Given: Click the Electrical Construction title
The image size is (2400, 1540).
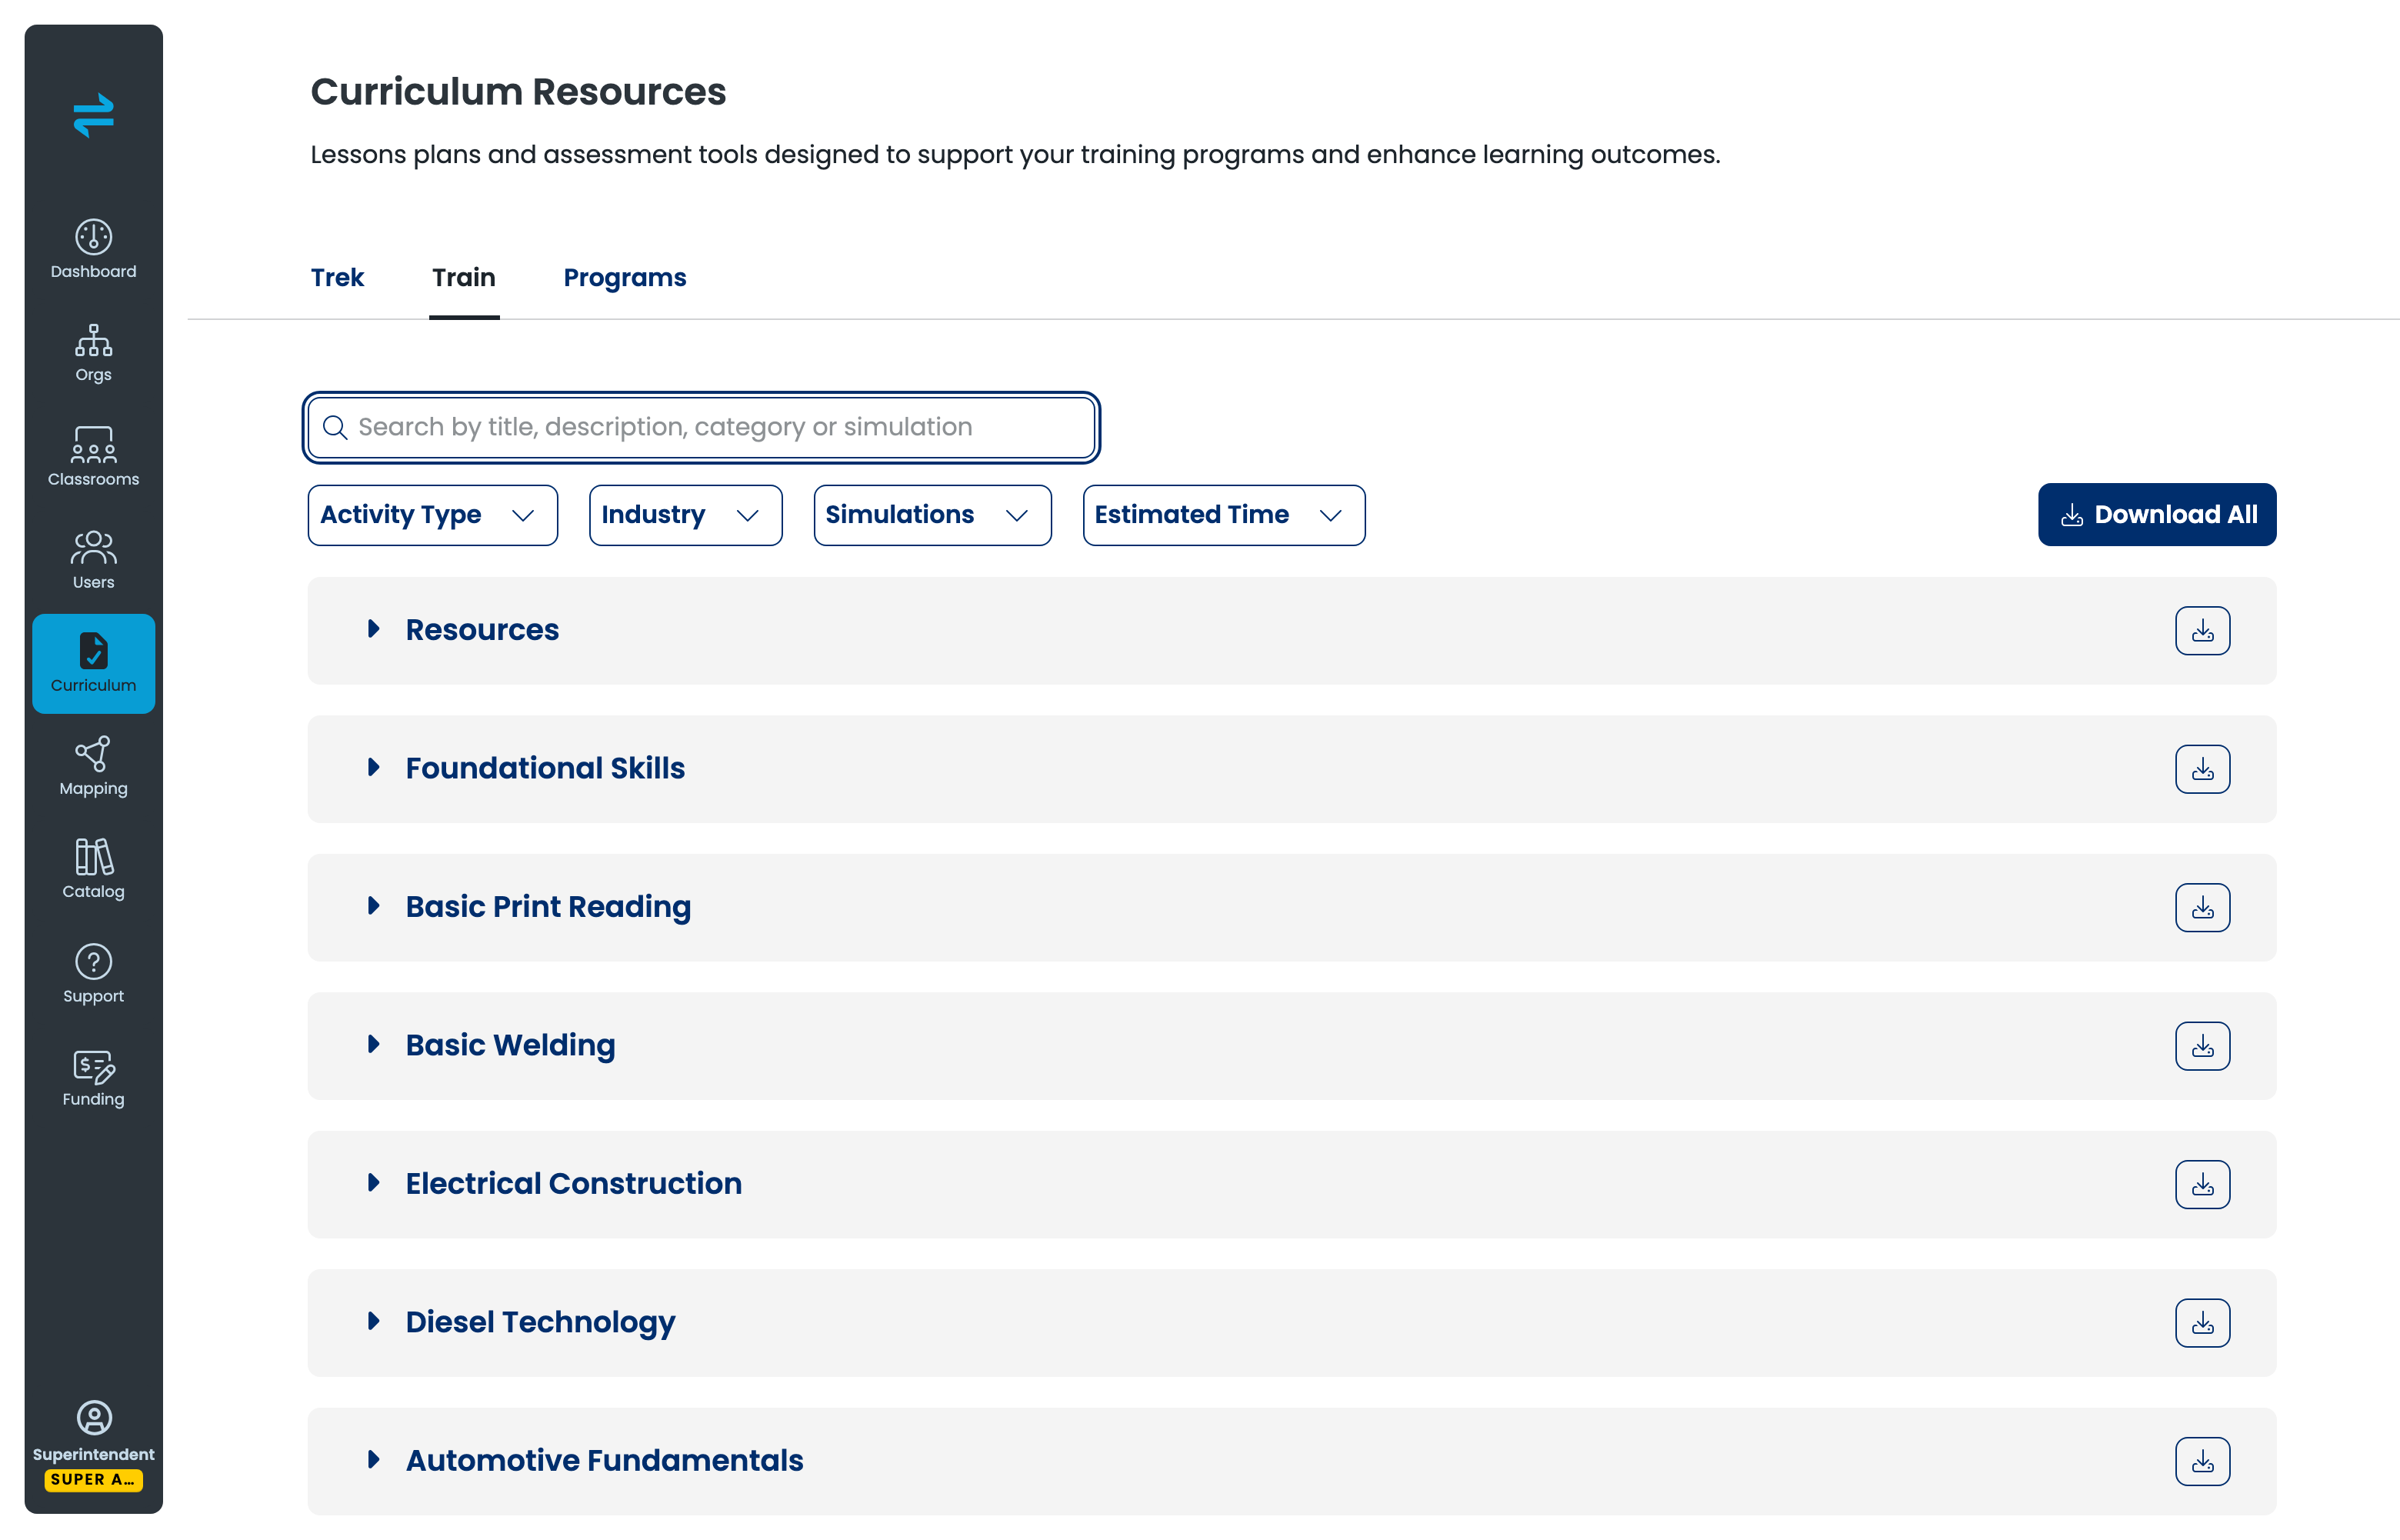Looking at the screenshot, I should click(573, 1184).
